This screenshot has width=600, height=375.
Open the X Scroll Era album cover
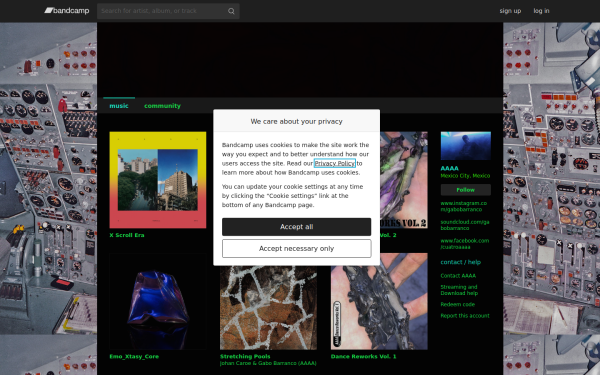point(158,180)
